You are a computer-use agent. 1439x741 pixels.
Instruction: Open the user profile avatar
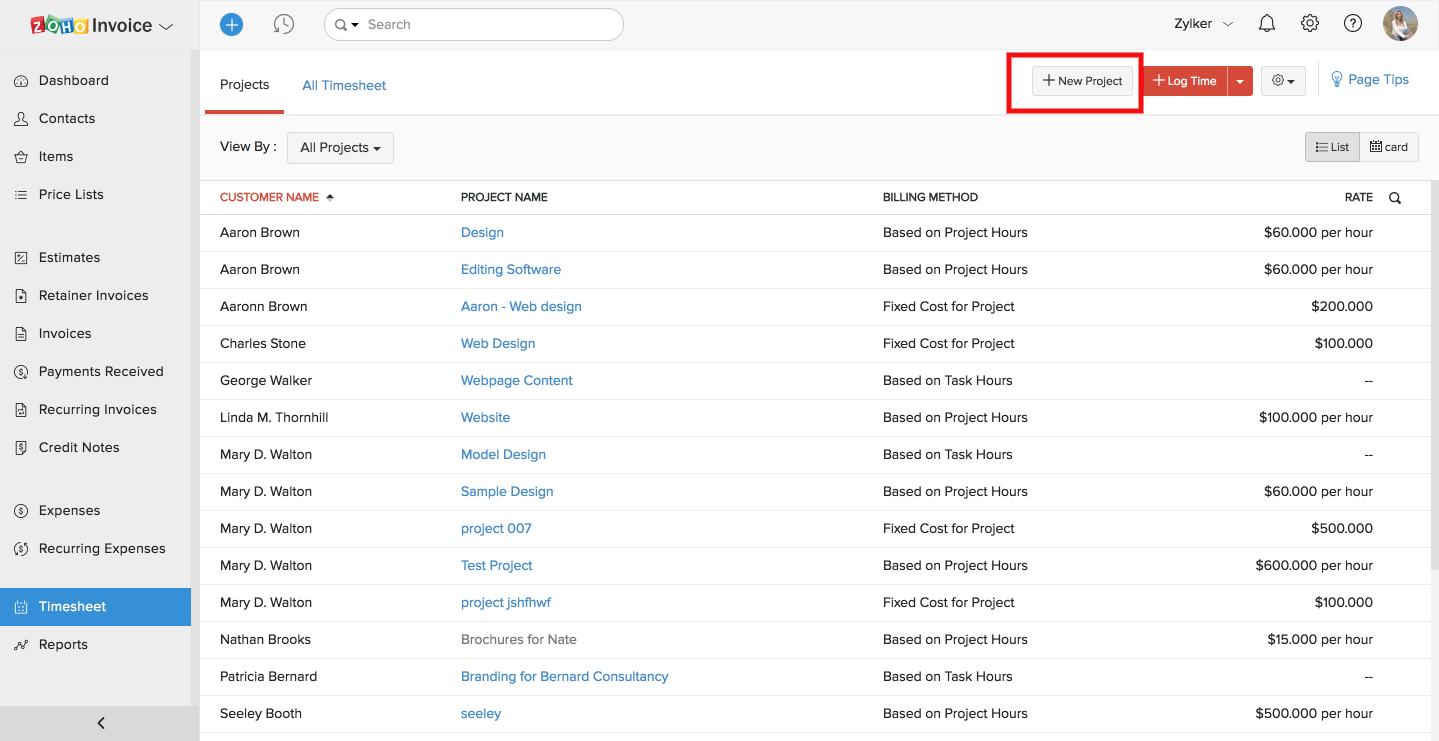pos(1400,24)
